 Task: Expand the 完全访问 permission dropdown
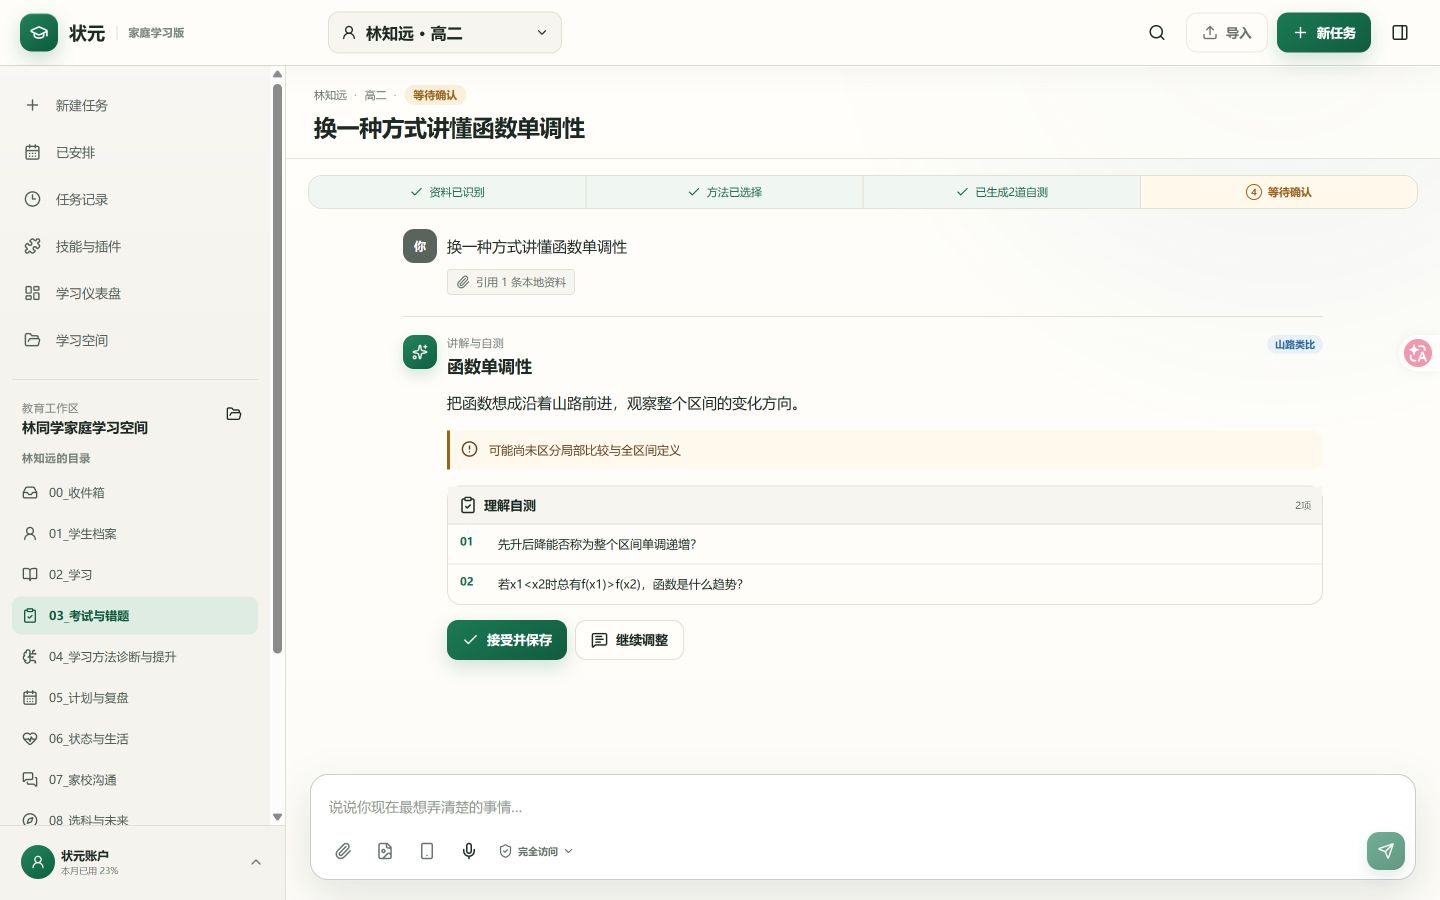coord(536,851)
